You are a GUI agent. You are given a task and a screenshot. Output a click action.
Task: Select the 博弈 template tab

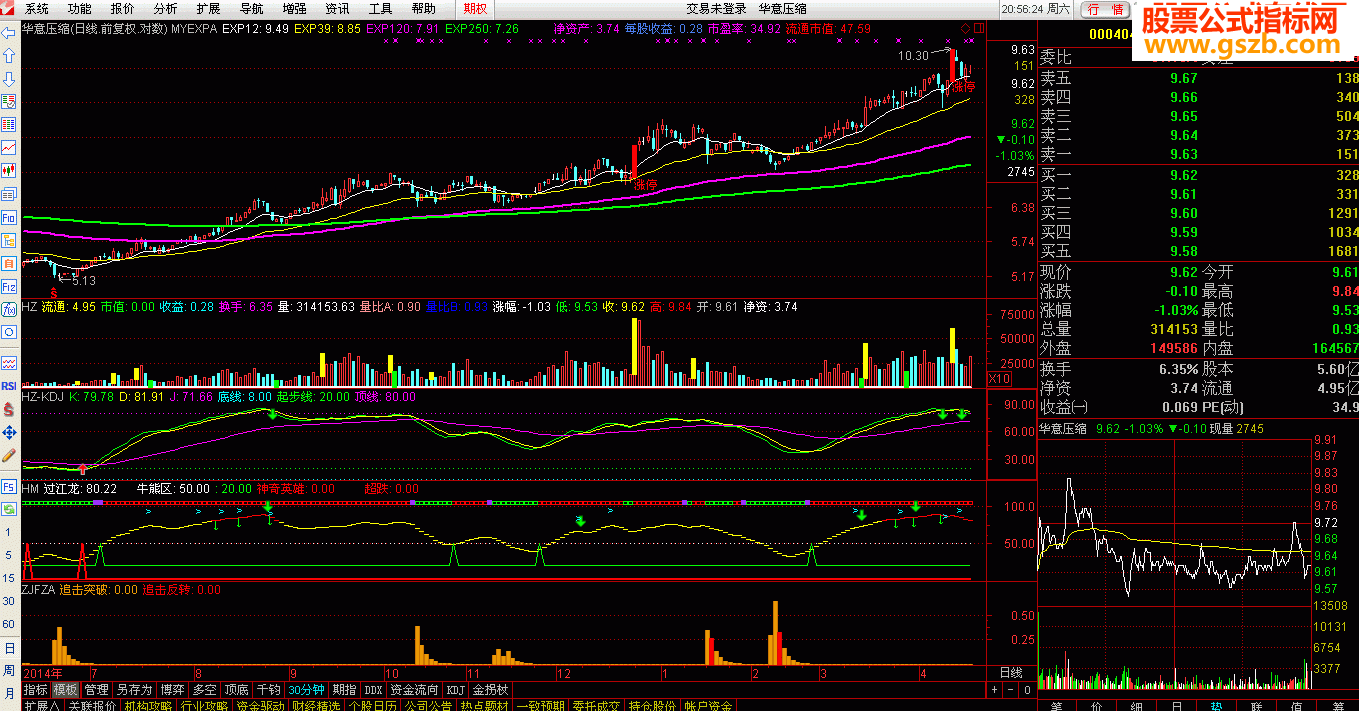pyautogui.click(x=172, y=690)
